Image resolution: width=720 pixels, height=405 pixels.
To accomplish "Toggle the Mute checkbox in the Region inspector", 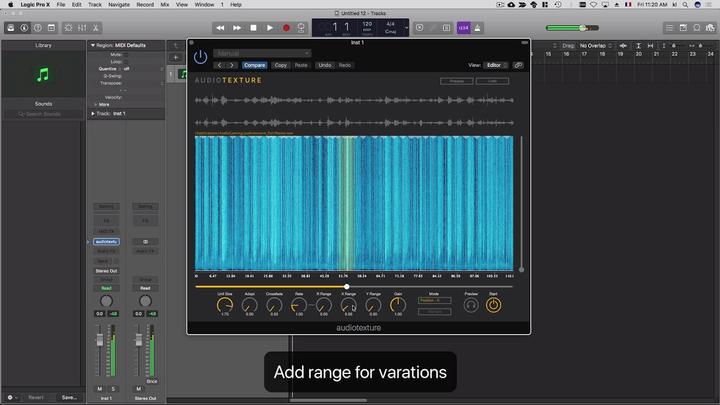I will coord(126,55).
